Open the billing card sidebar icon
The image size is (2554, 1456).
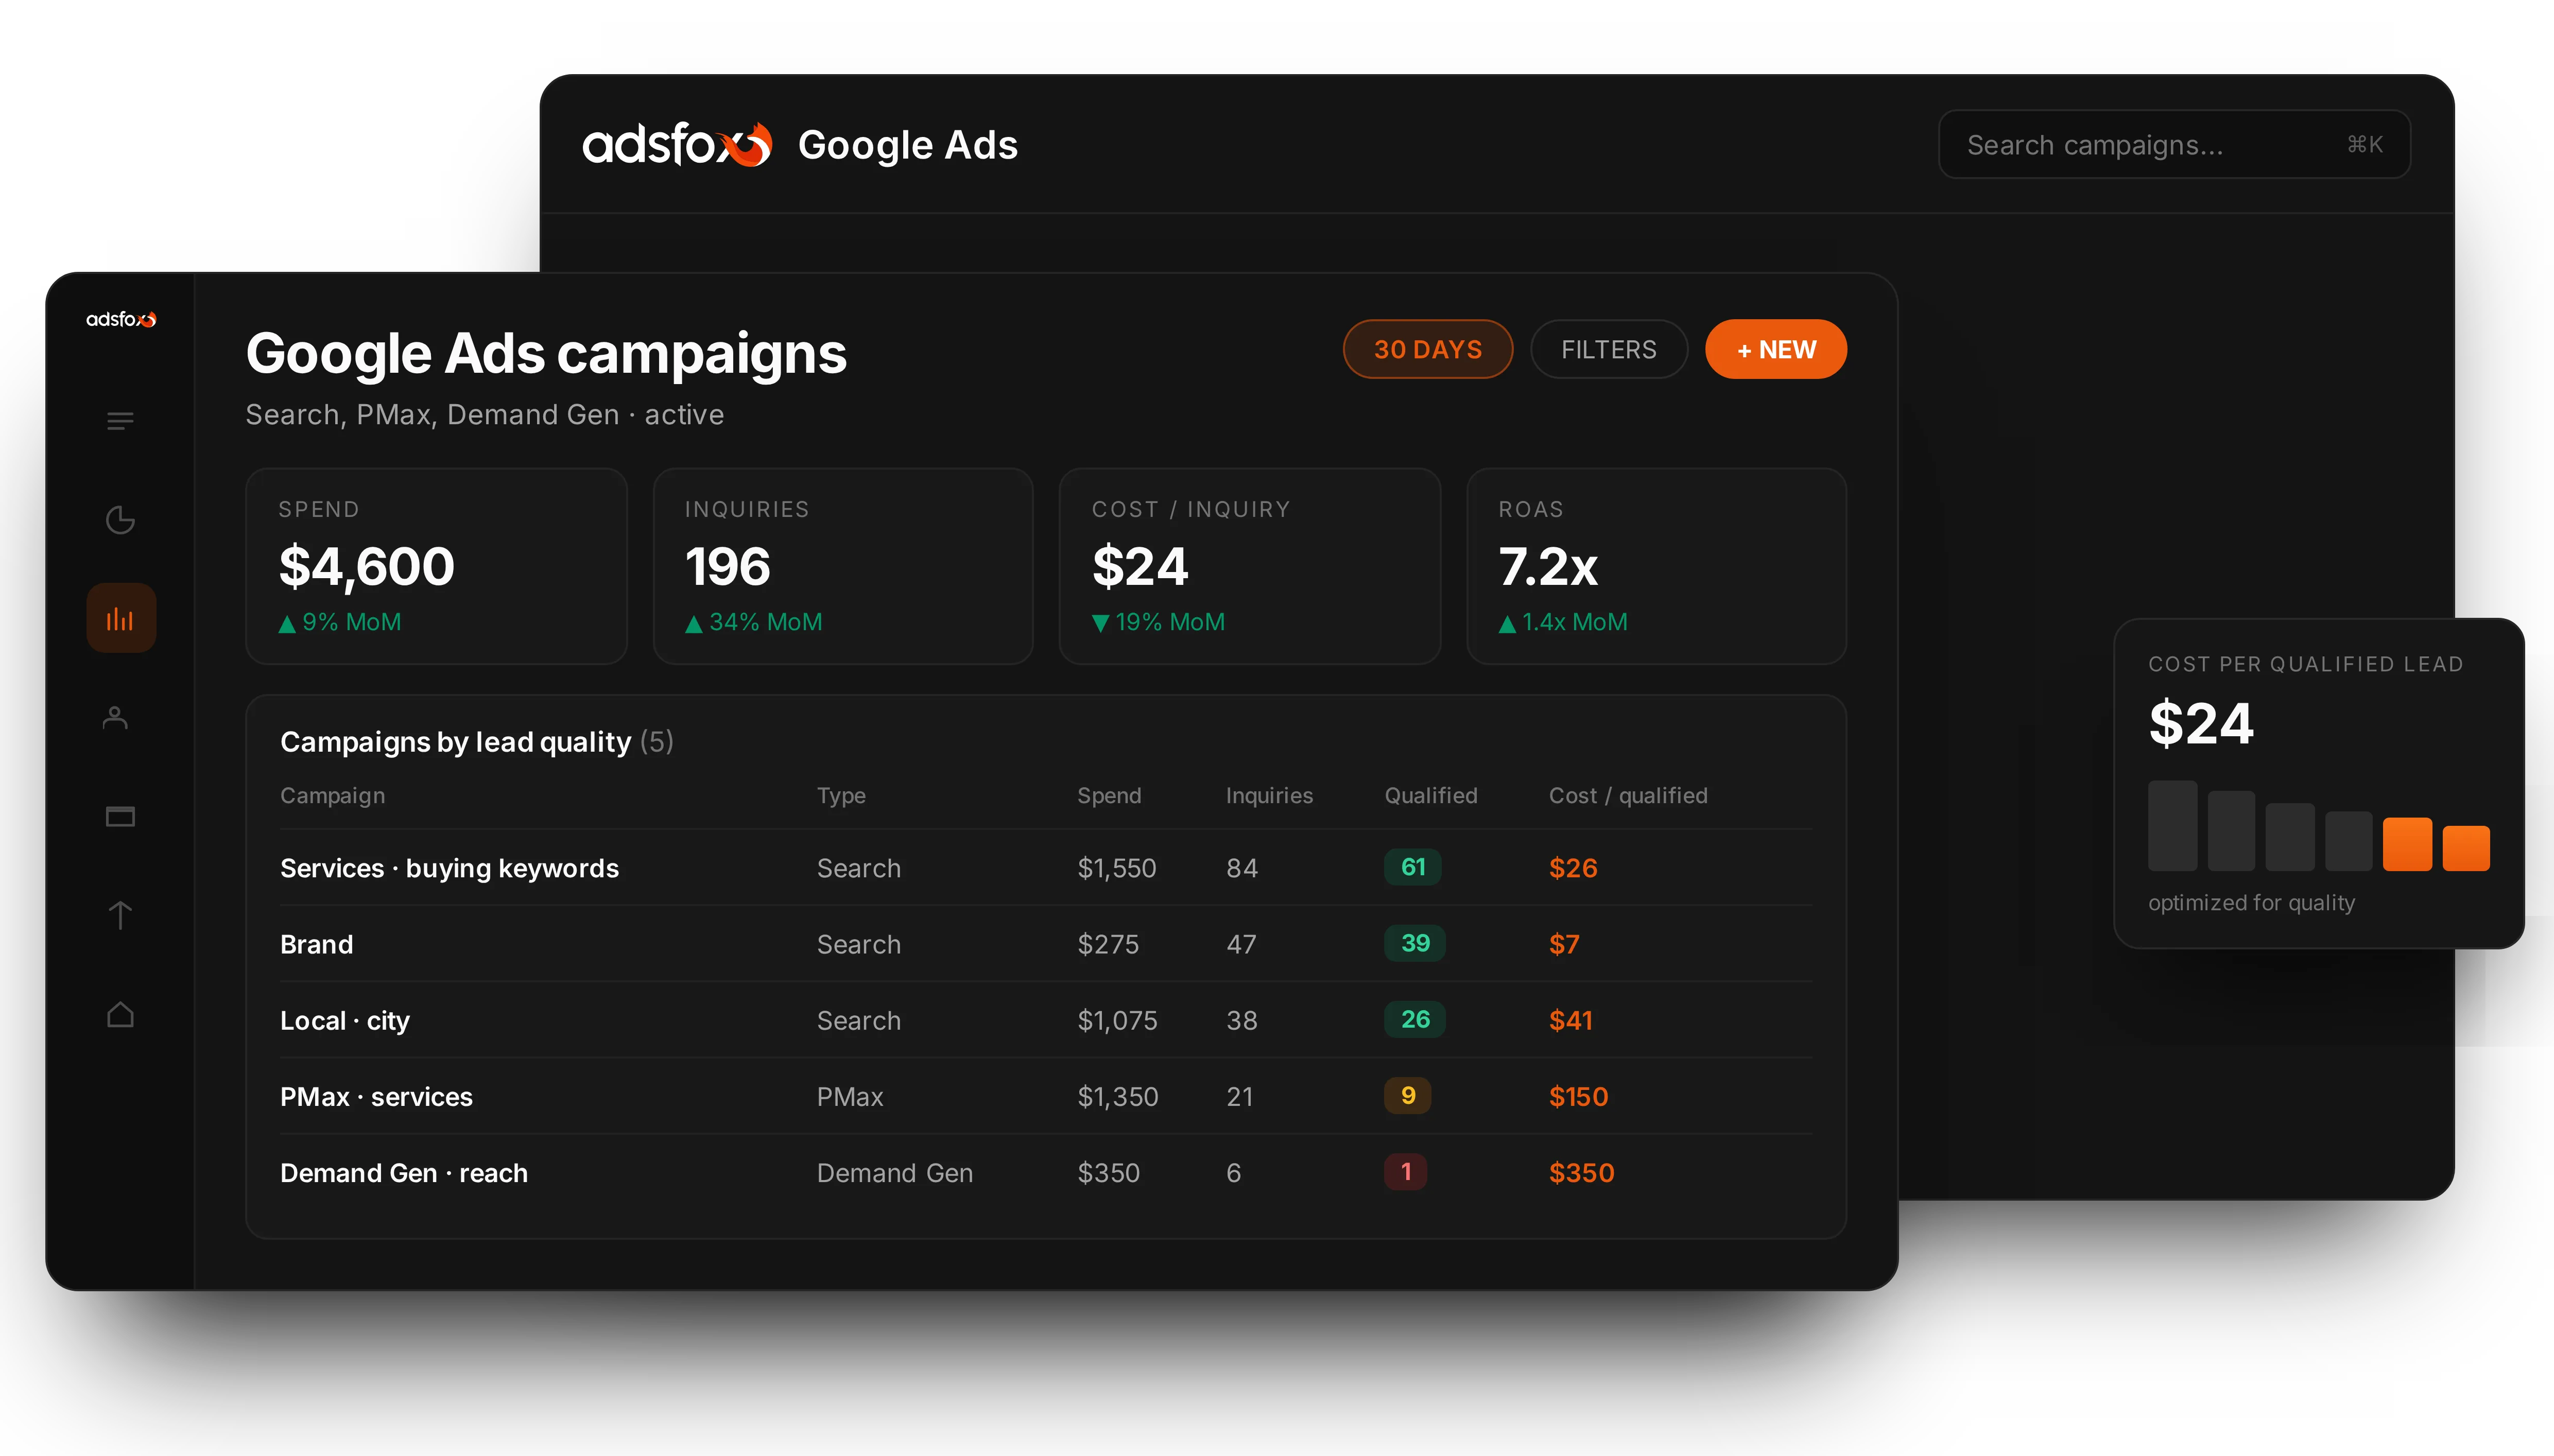[x=120, y=816]
